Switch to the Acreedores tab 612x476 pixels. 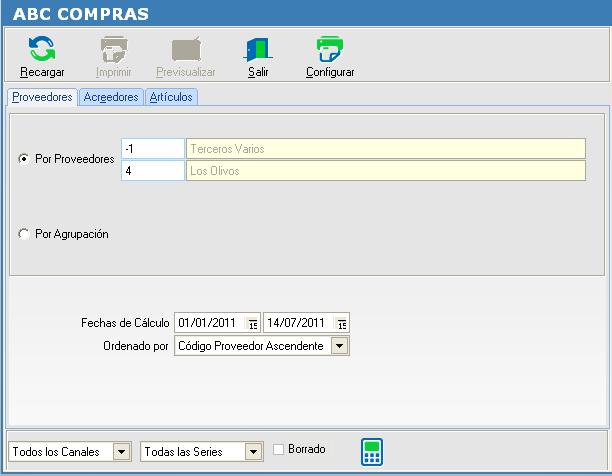[111, 97]
